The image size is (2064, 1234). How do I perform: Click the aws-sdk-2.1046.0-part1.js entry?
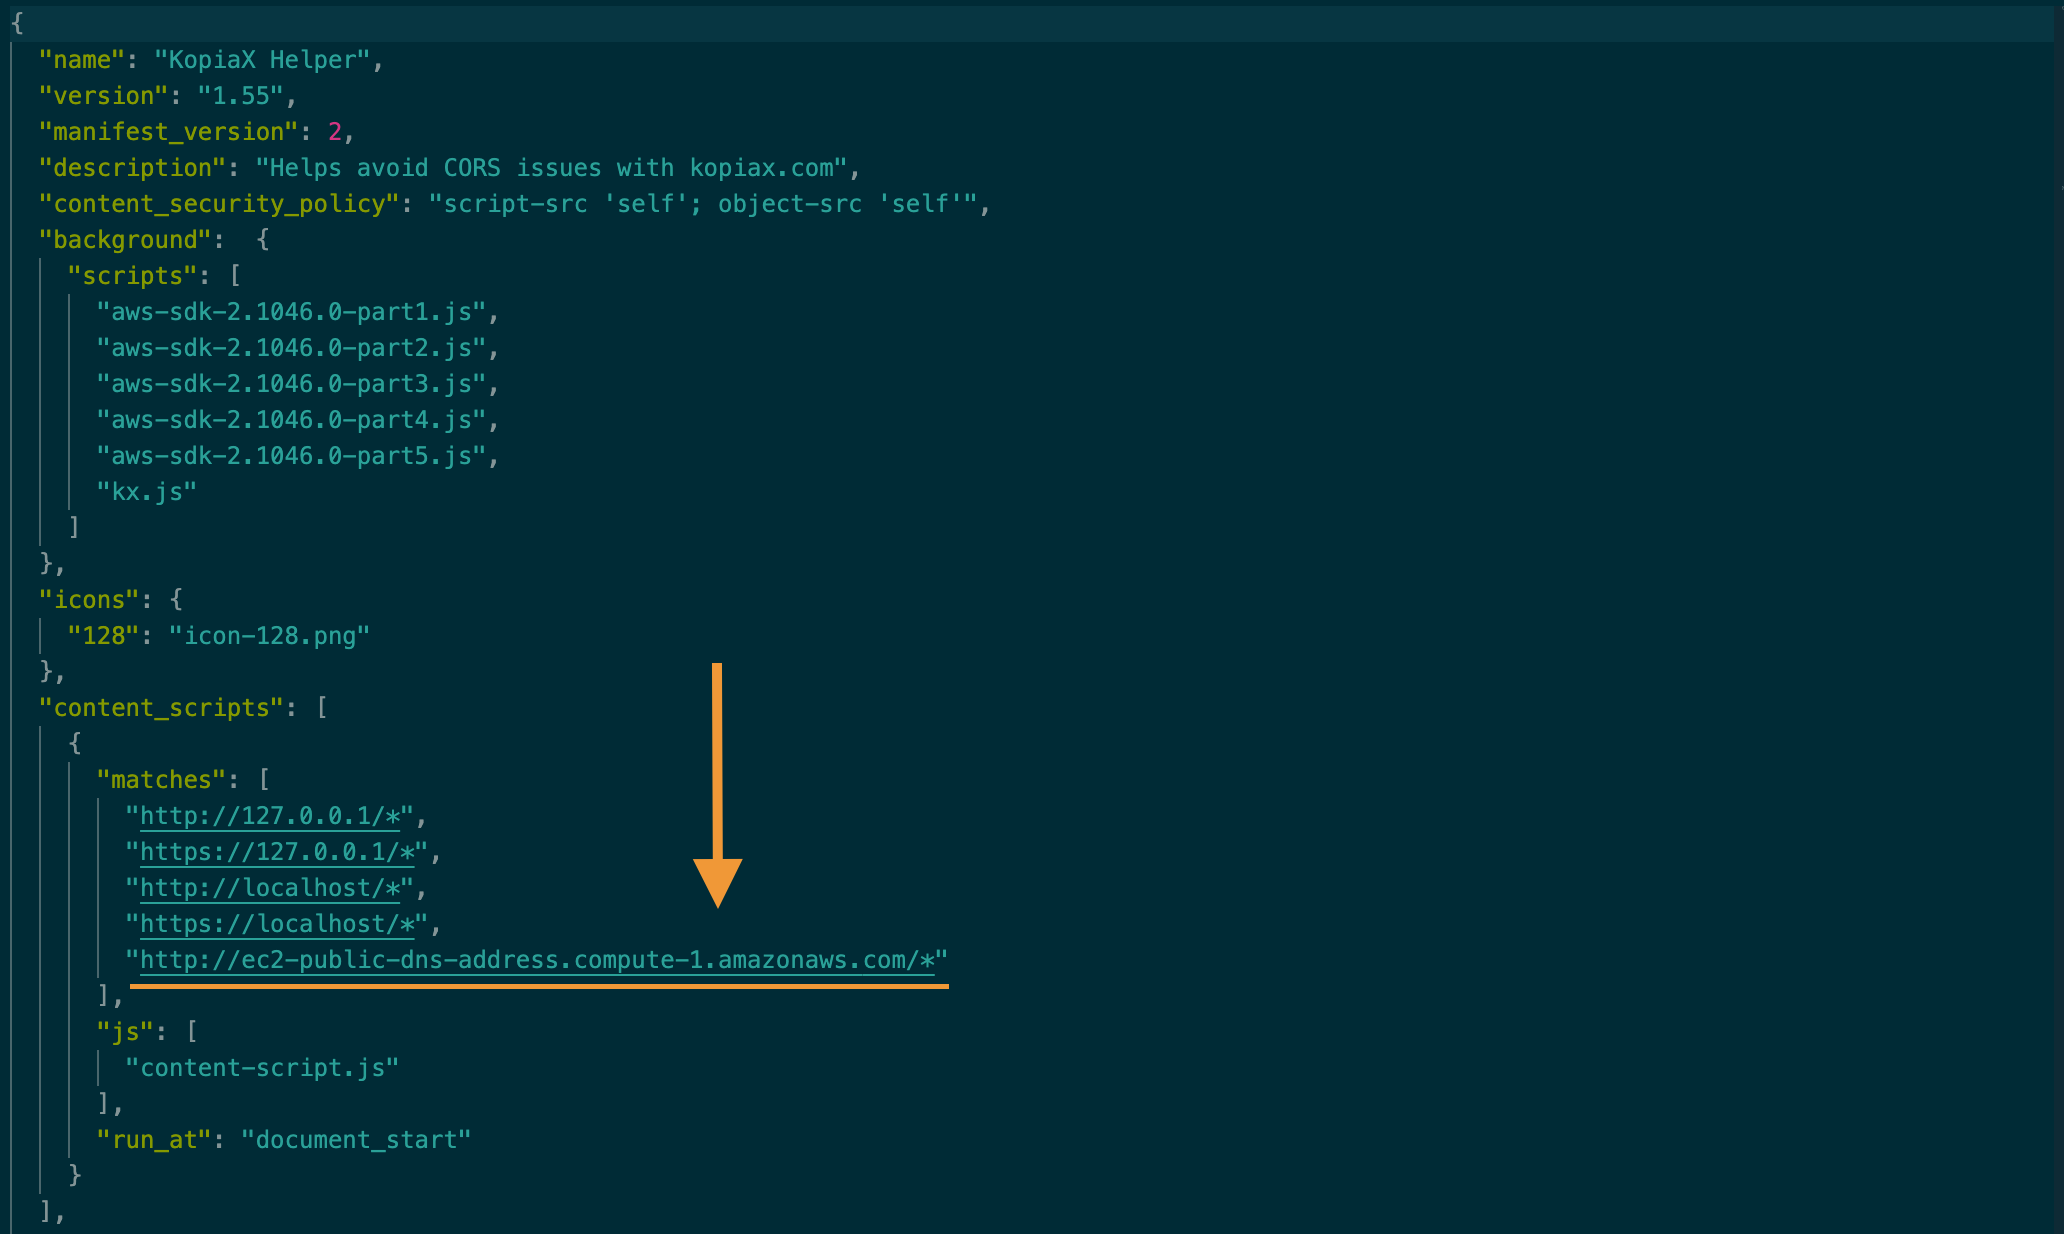(291, 312)
